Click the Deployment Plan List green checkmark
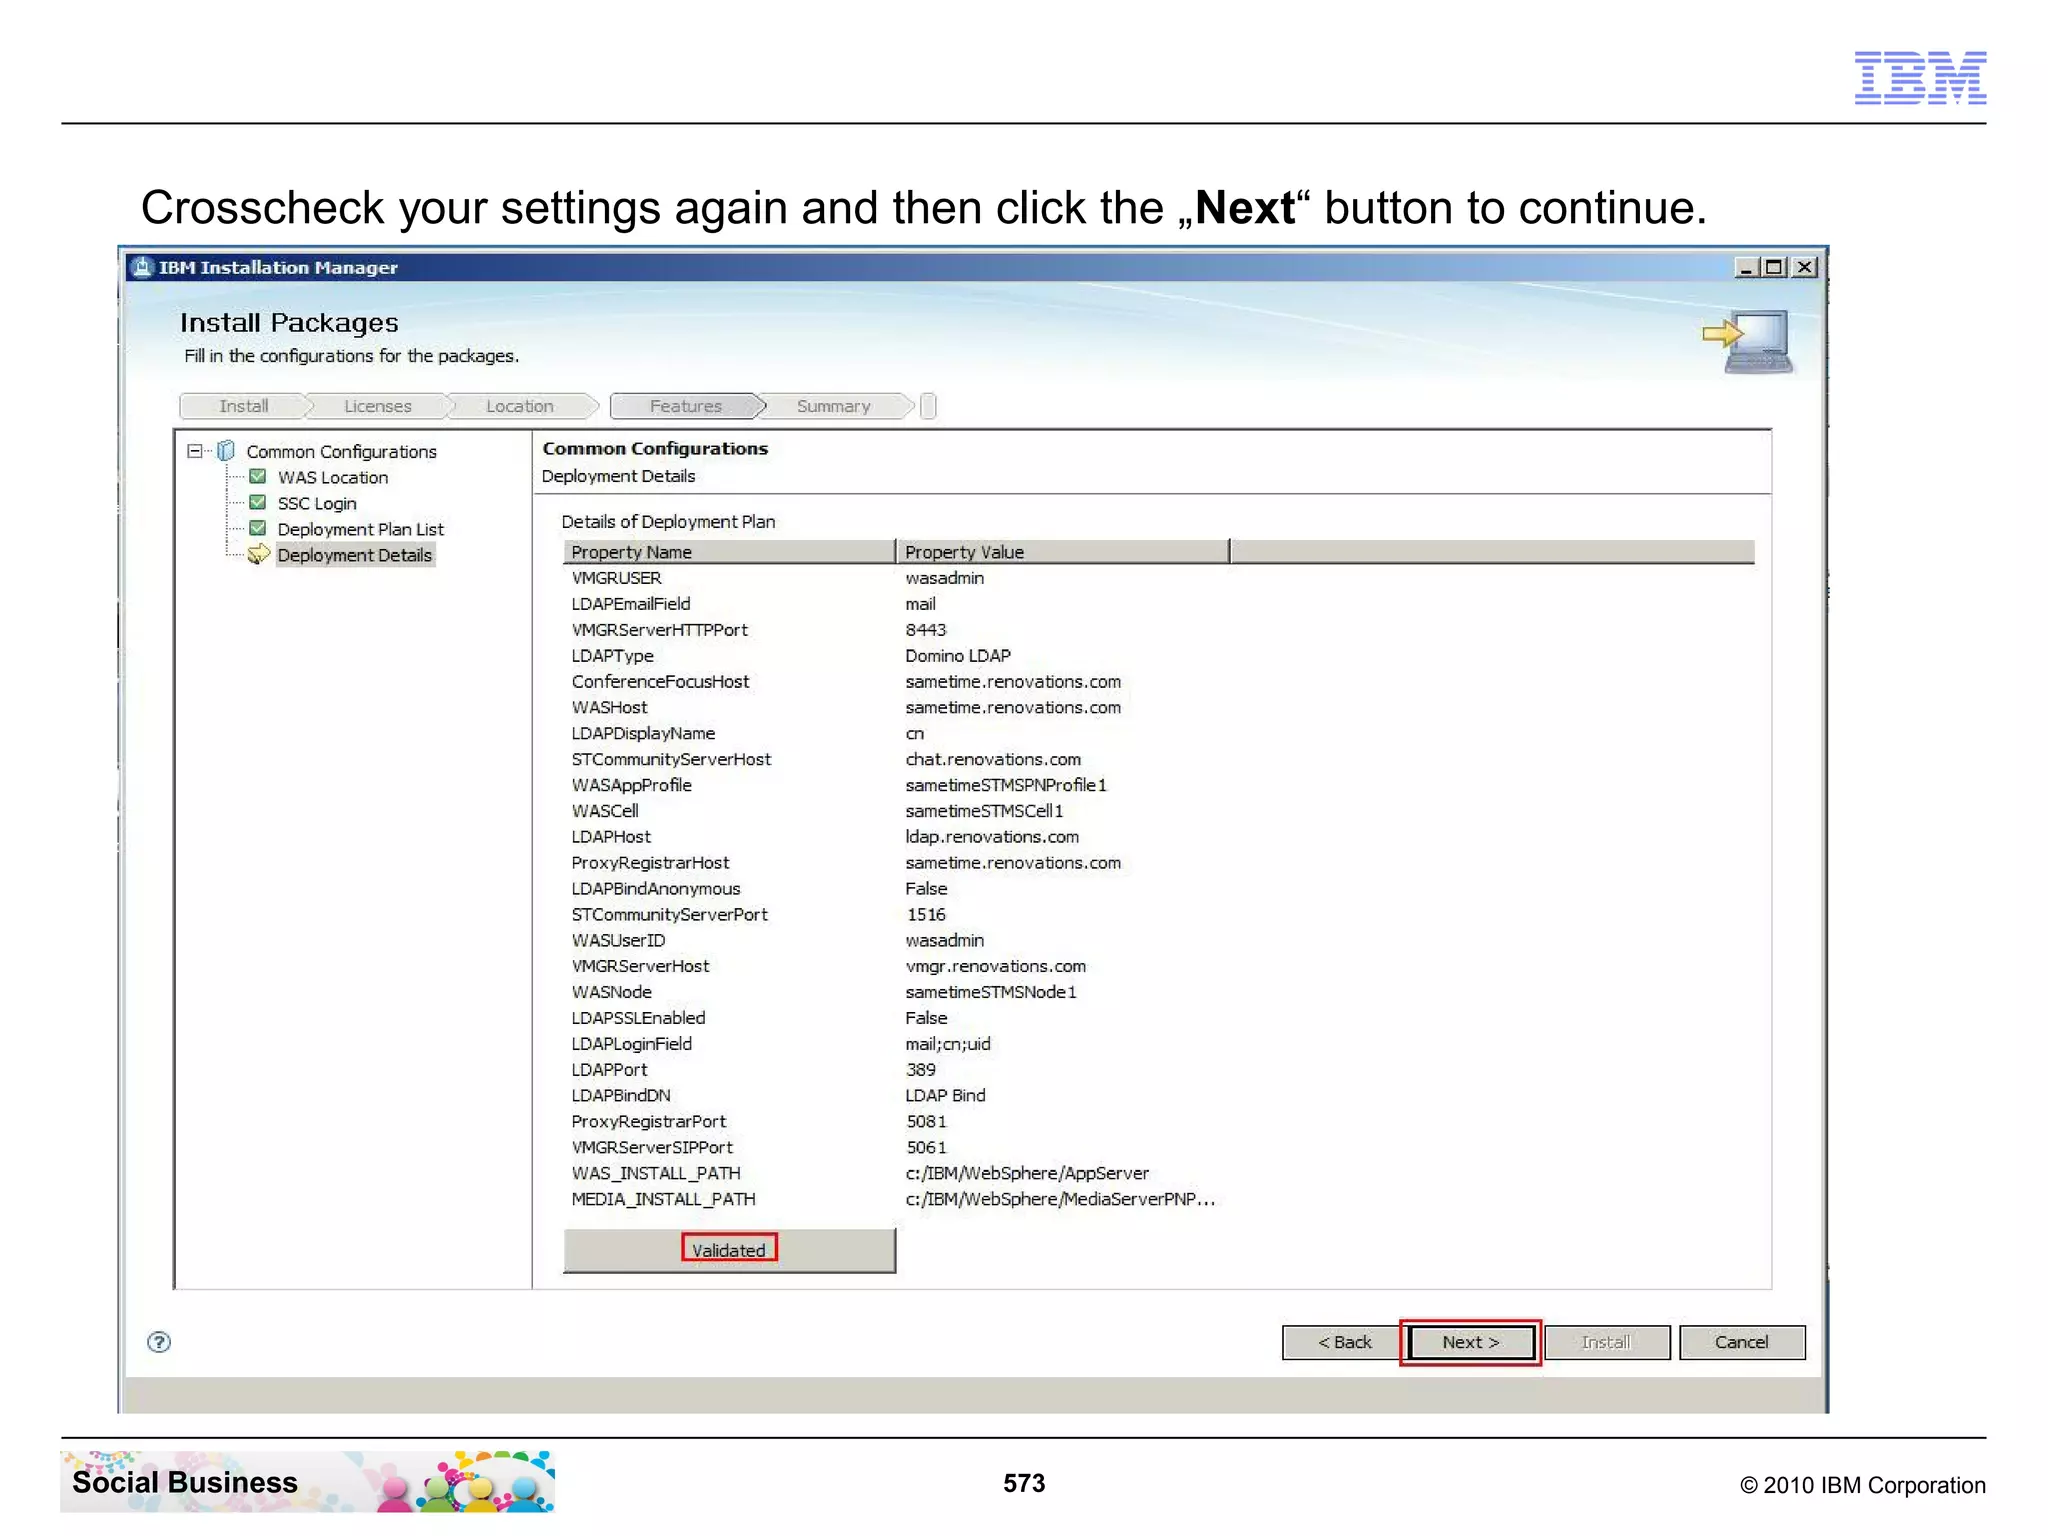The width and height of the screenshot is (2048, 1536). click(x=257, y=528)
